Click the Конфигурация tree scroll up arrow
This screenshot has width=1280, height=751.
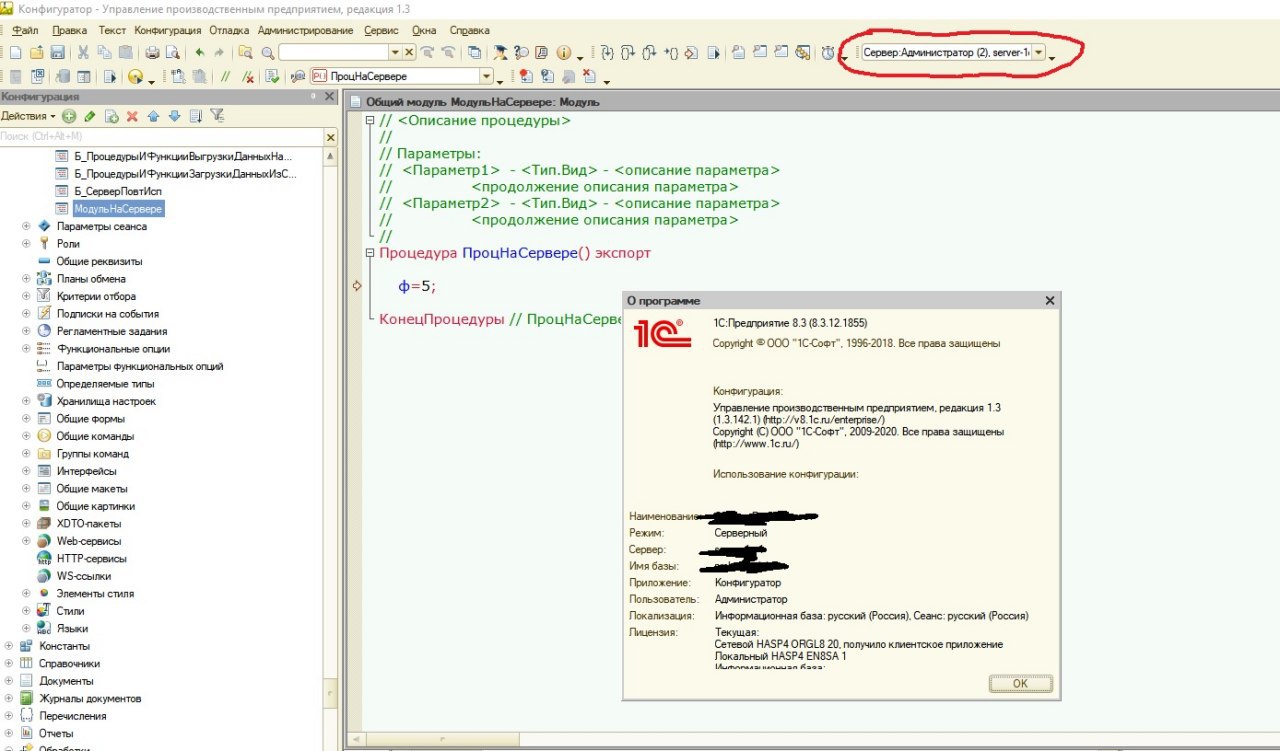tap(331, 155)
